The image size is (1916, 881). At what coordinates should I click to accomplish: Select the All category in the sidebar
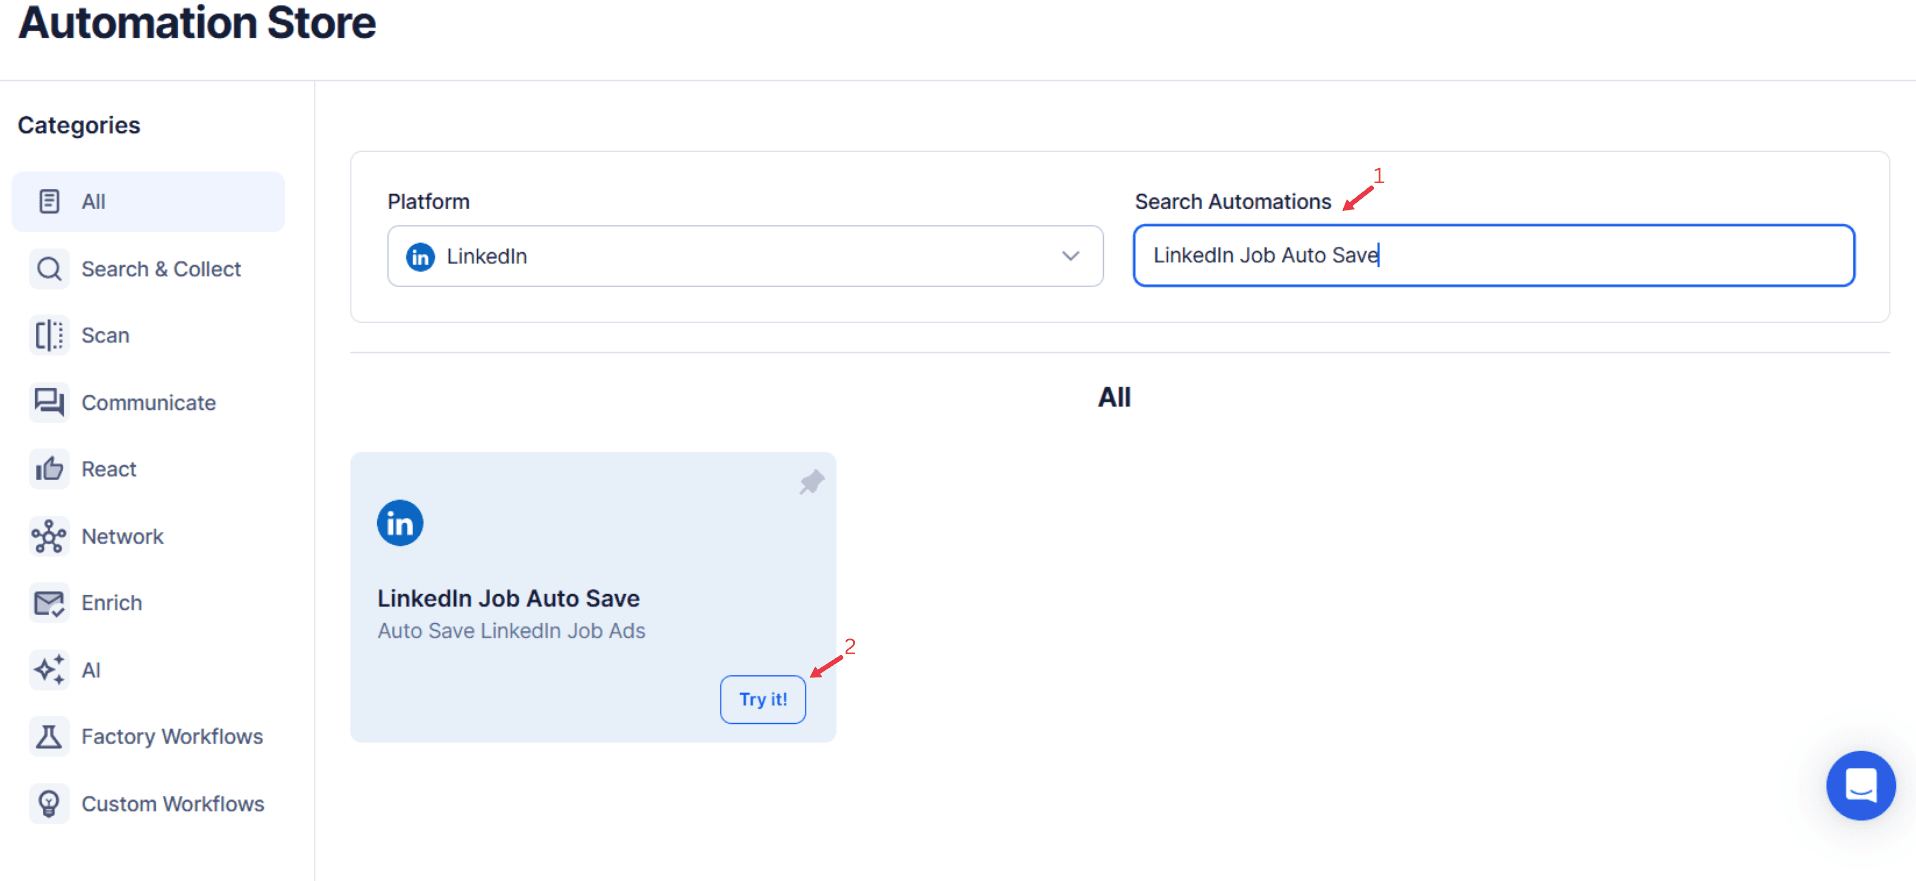pos(147,201)
